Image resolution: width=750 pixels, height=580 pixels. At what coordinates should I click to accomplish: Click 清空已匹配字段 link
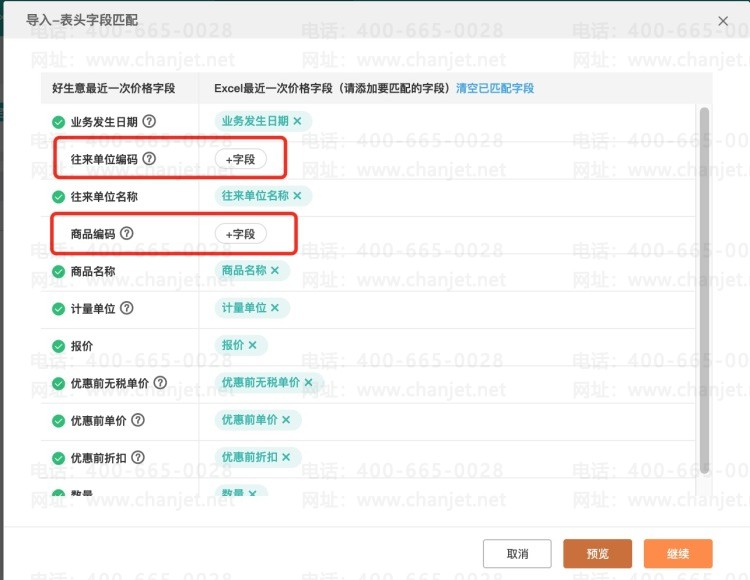point(495,88)
